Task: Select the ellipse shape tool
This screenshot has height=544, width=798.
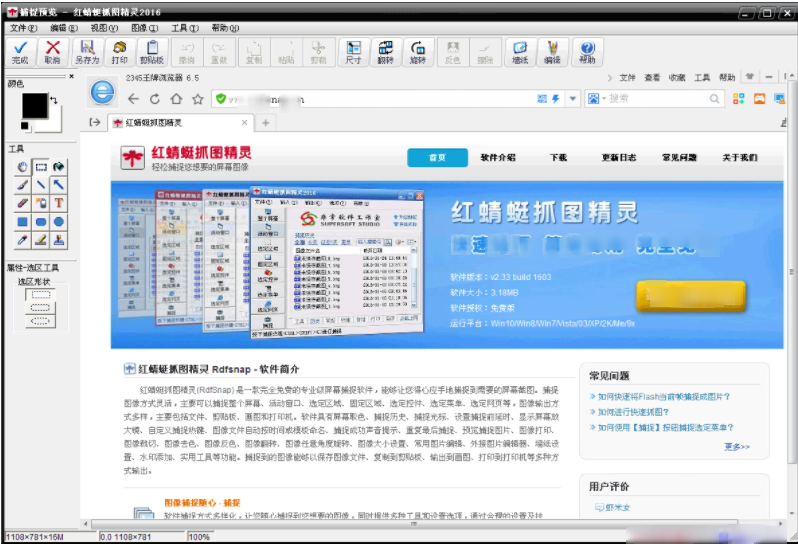Action: [59, 222]
